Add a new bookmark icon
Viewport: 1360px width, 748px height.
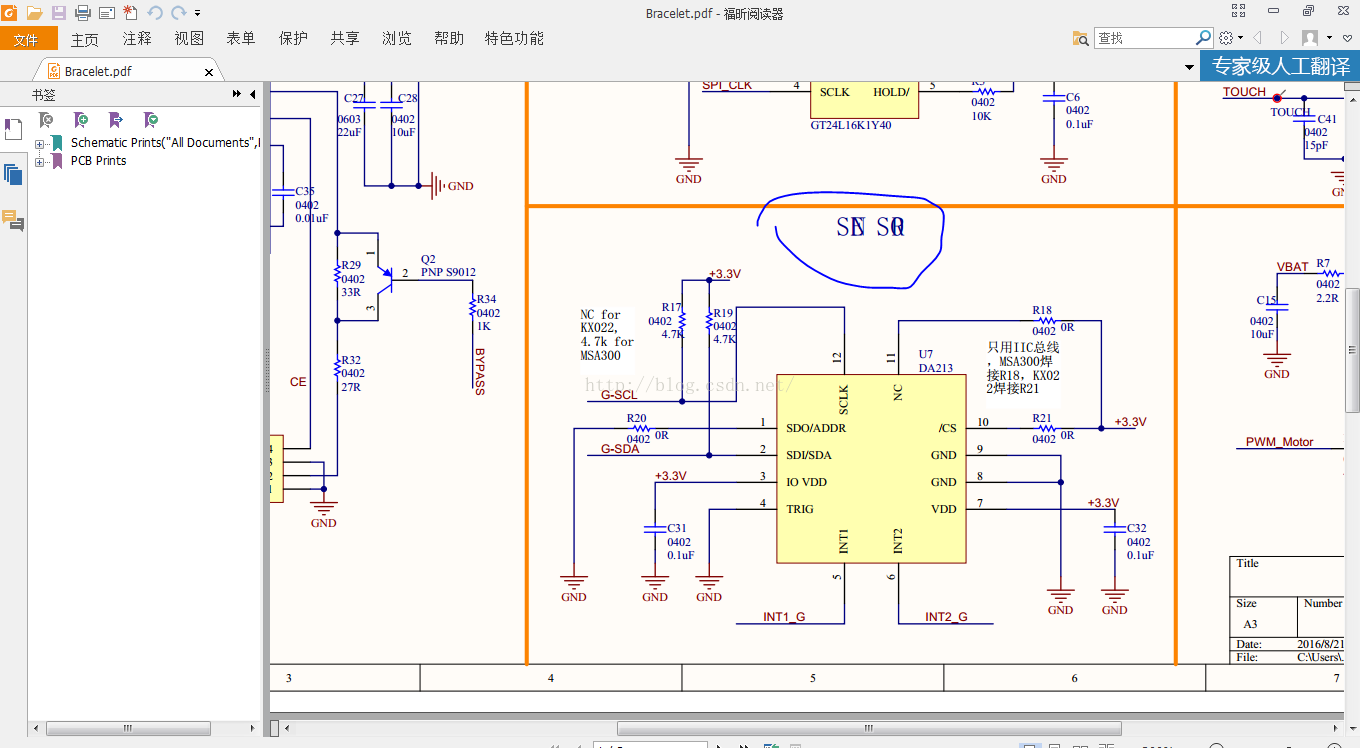81,119
